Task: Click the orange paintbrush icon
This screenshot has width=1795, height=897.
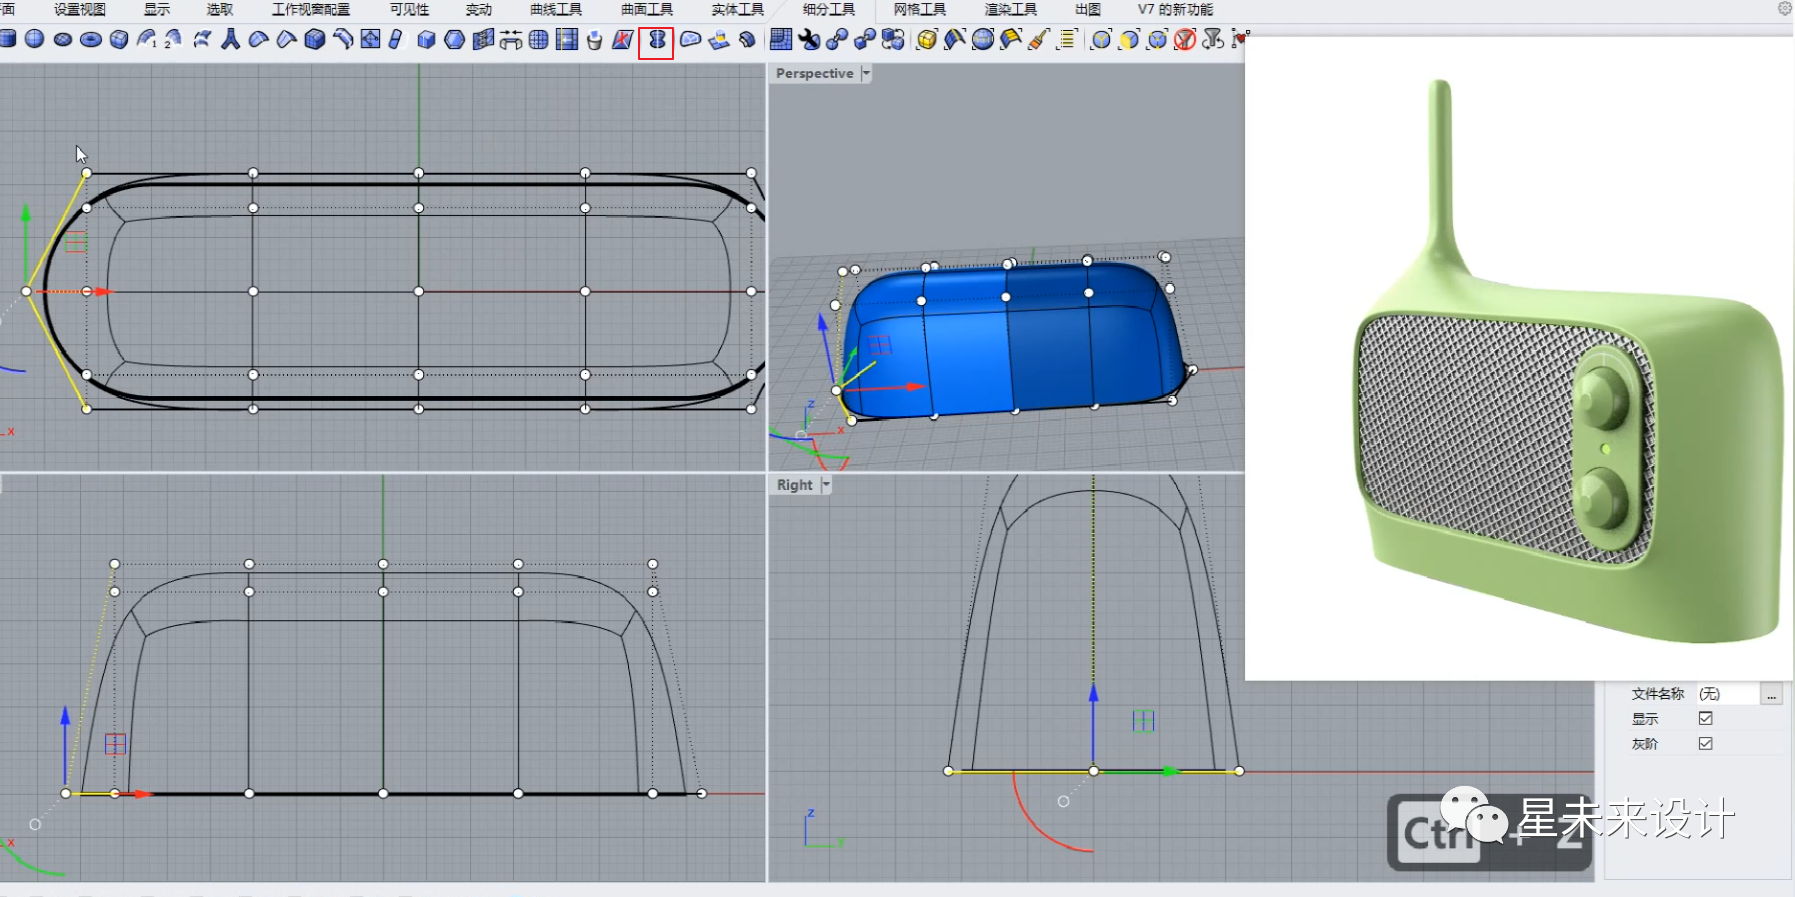Action: pos(1039,39)
